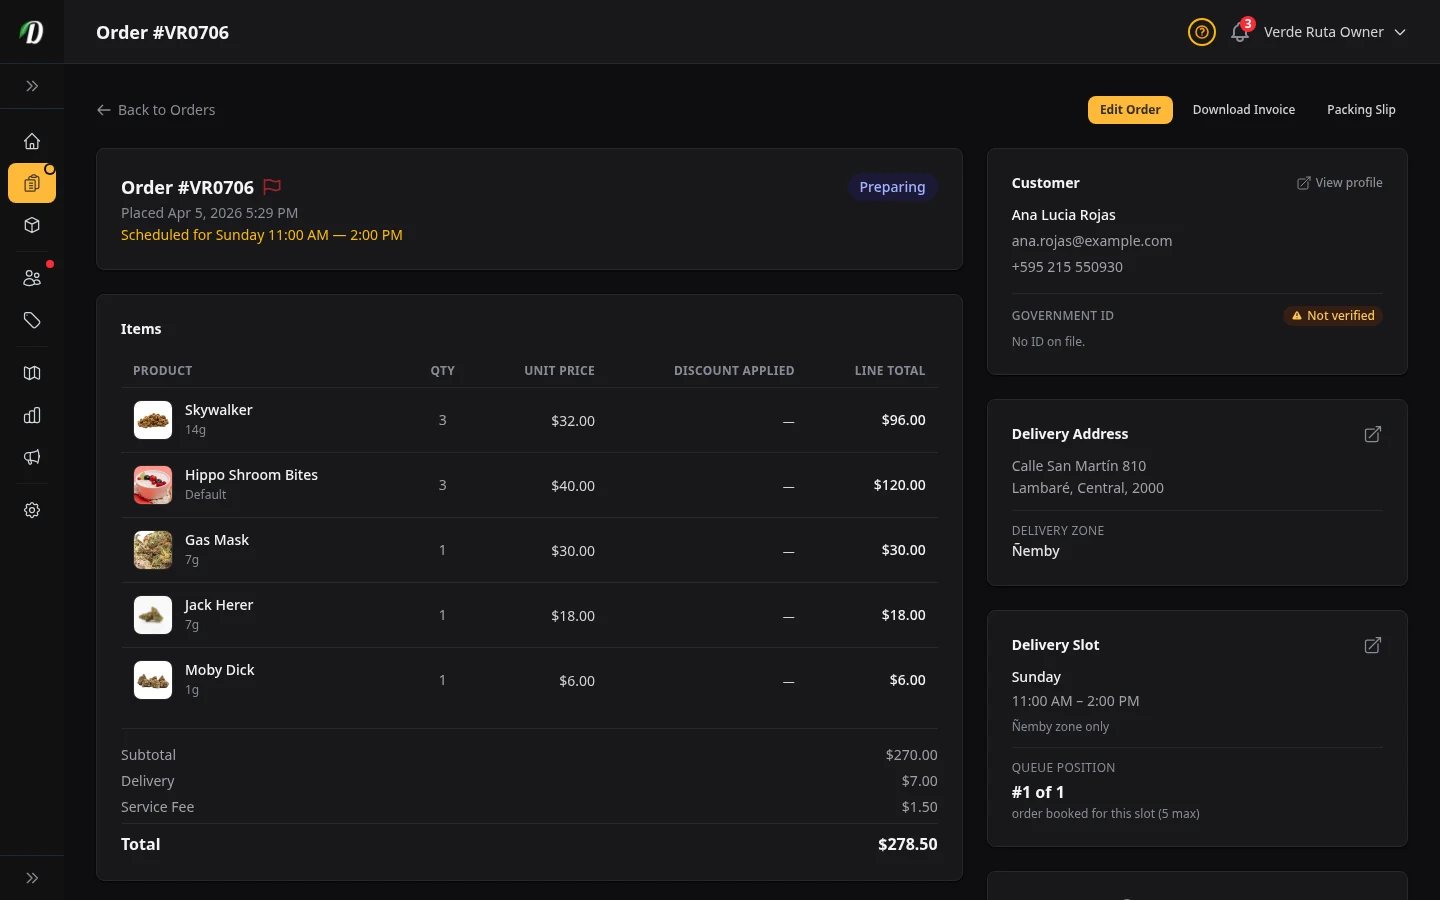The width and height of the screenshot is (1440, 900).
Task: Select the Orders clipboard icon in sidebar
Action: 32,183
